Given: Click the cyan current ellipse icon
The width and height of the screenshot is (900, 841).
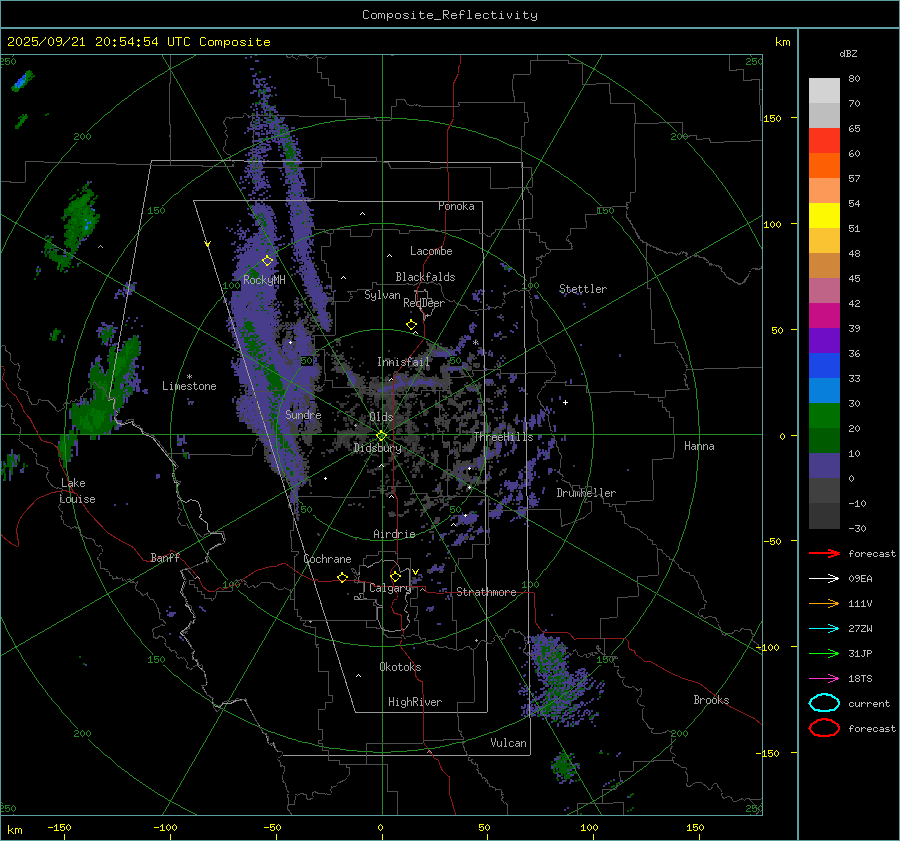Looking at the screenshot, I should [824, 703].
